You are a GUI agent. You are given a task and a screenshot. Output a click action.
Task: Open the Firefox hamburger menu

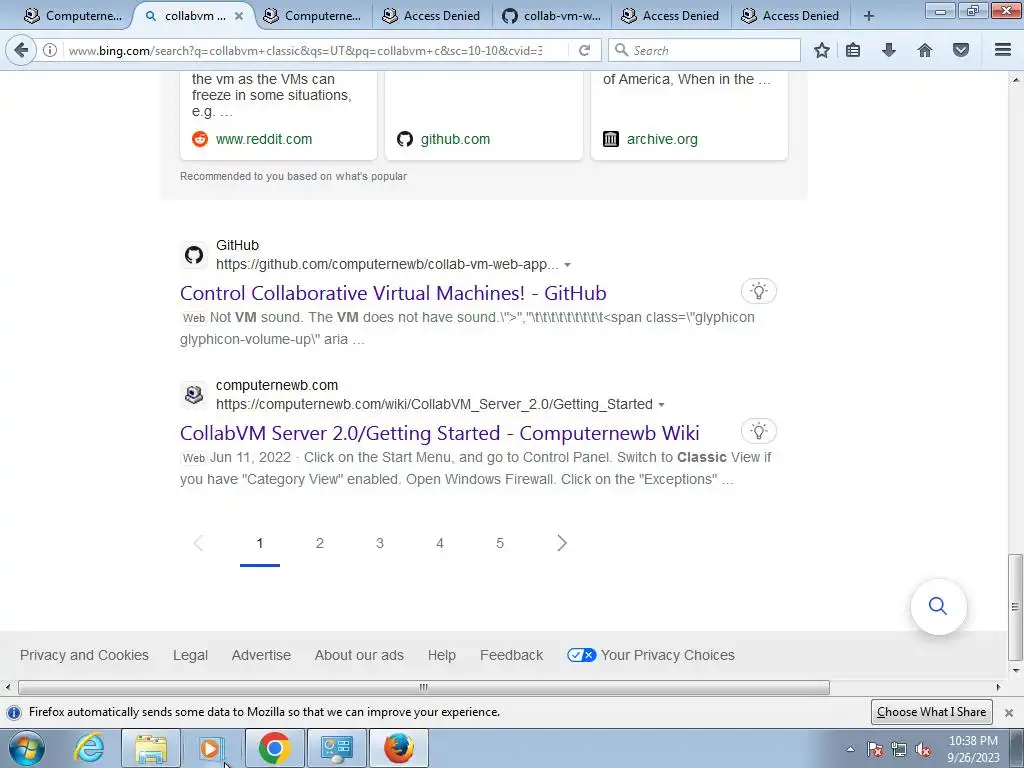coord(1003,50)
